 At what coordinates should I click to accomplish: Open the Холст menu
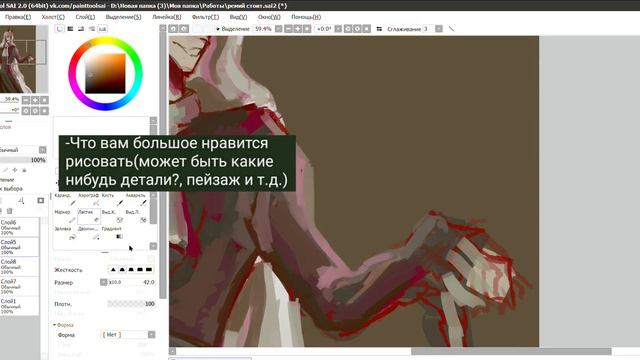tap(53, 17)
